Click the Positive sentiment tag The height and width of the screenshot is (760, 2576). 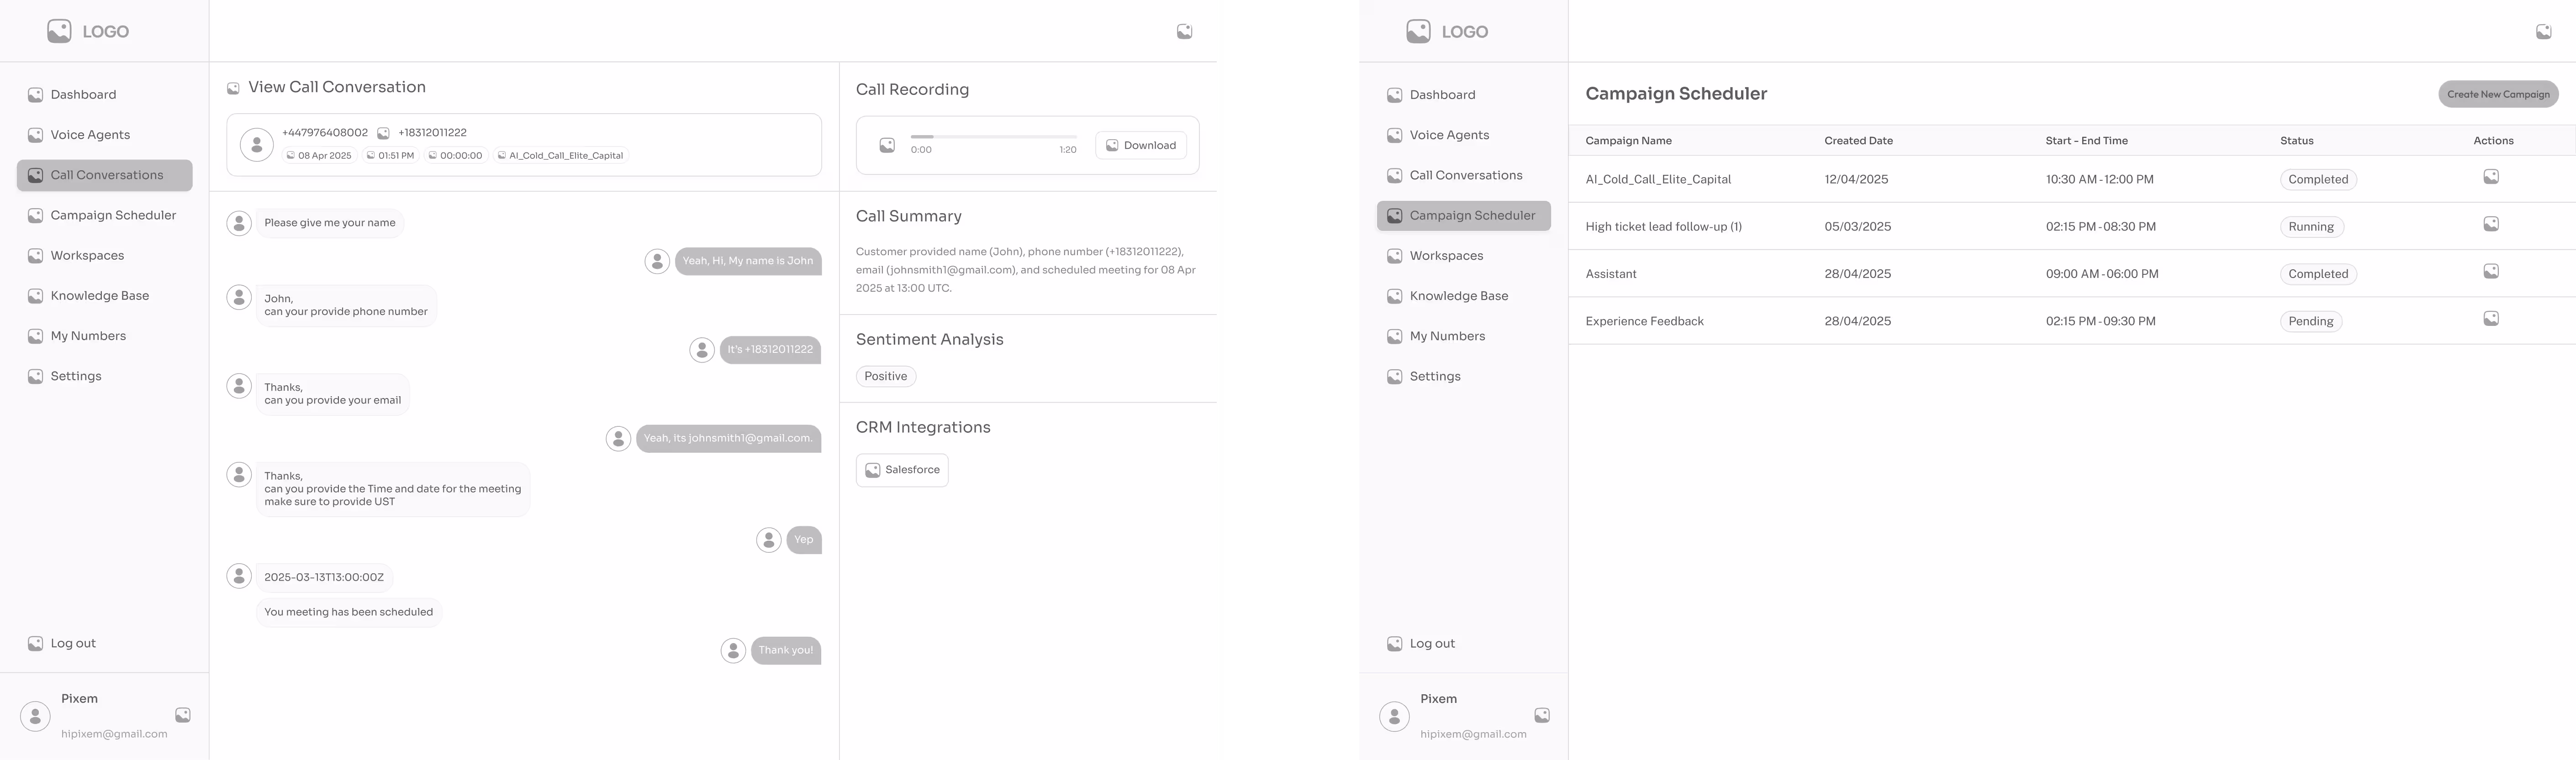click(x=886, y=376)
